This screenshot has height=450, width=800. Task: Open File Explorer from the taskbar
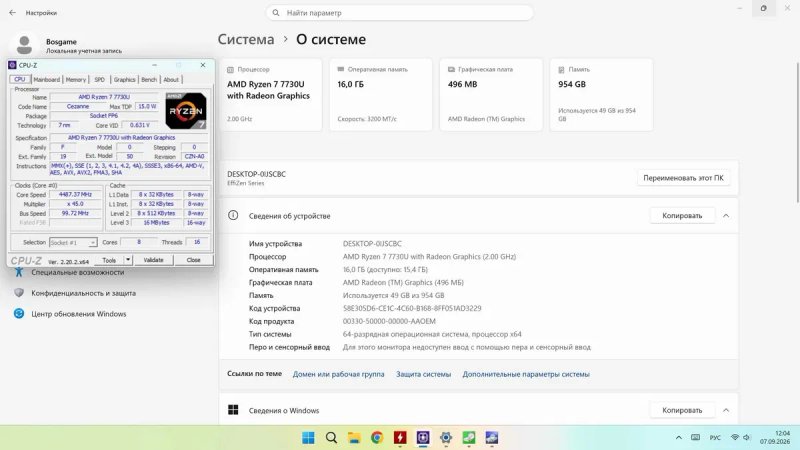(x=354, y=438)
